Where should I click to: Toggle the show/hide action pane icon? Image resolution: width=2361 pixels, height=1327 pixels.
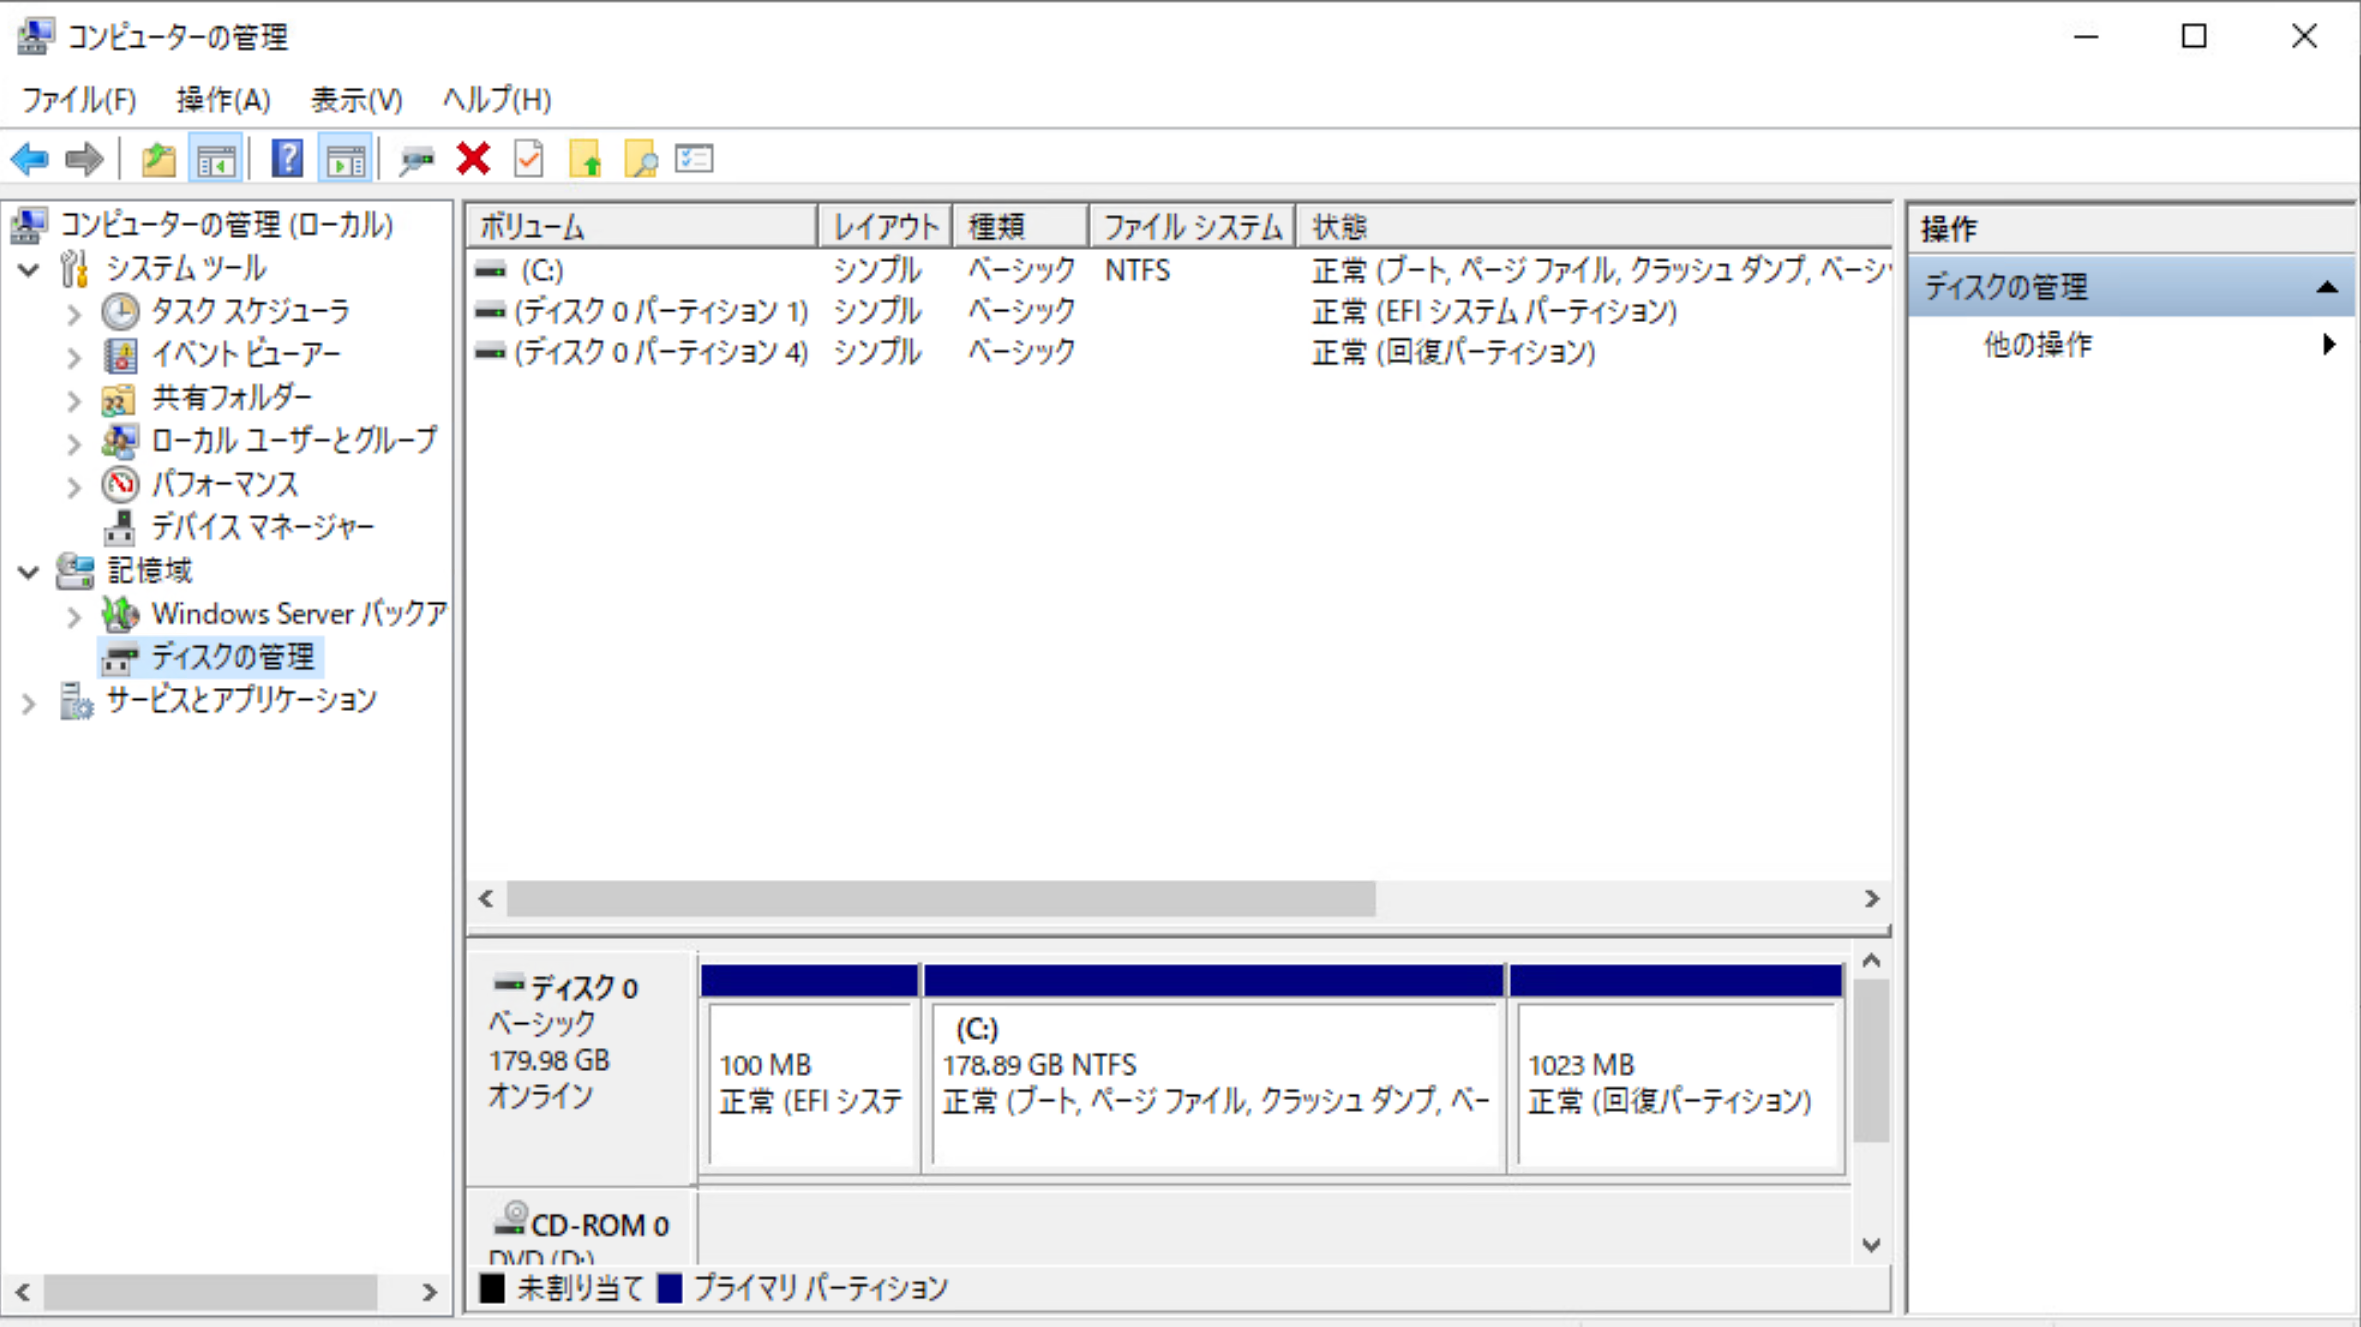coord(345,159)
